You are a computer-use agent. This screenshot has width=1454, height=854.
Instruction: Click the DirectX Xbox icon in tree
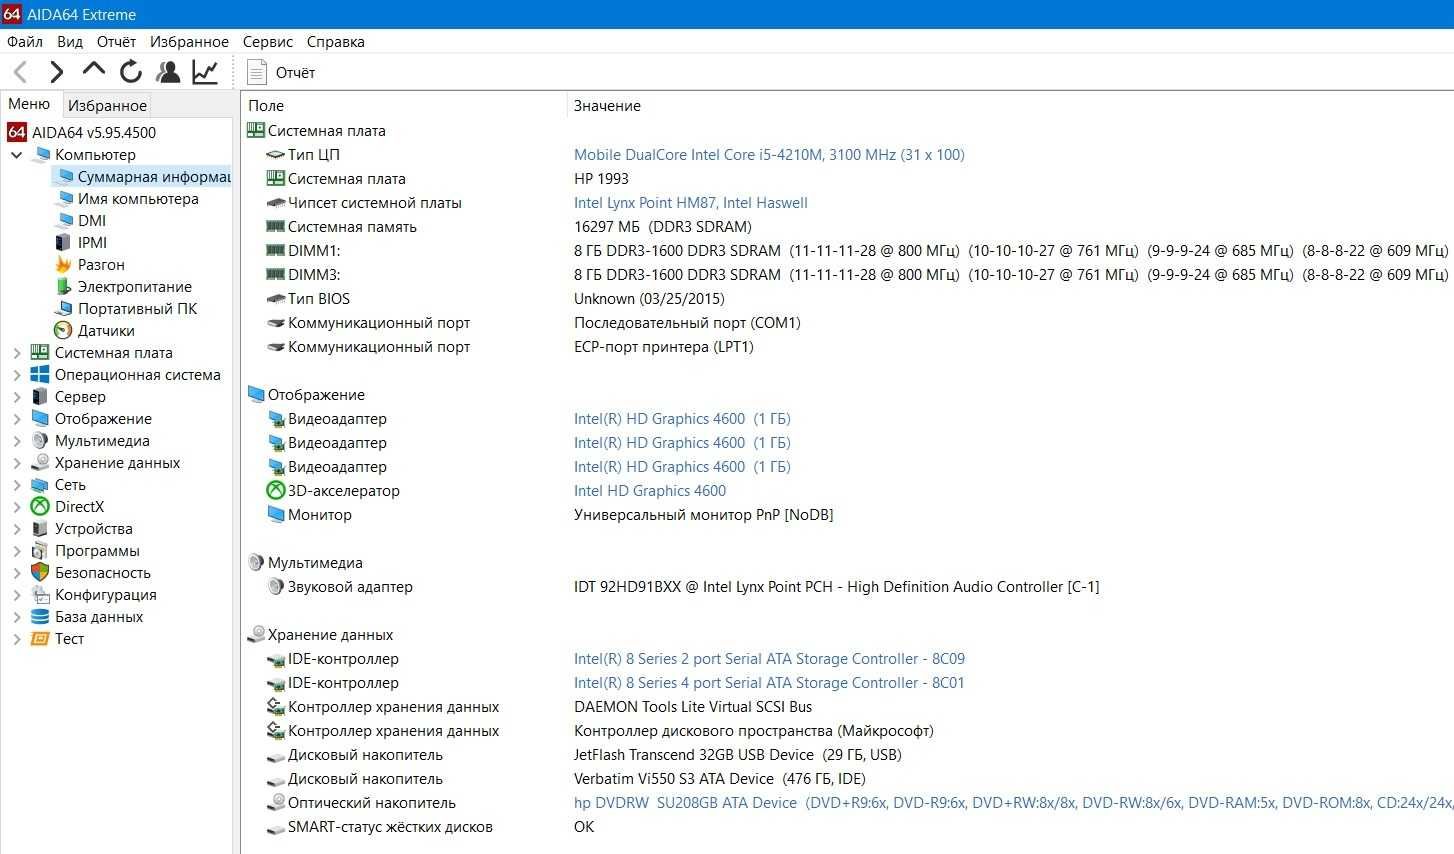point(40,507)
